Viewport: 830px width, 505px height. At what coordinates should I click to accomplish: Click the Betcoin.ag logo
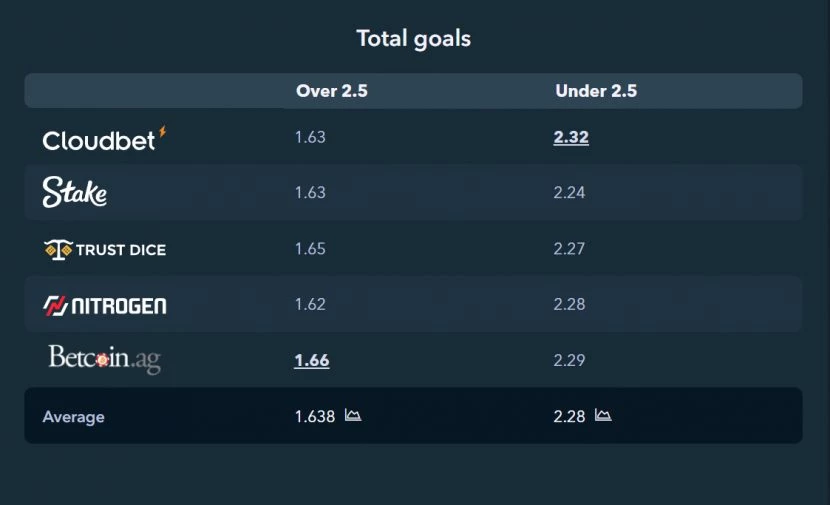(x=105, y=359)
